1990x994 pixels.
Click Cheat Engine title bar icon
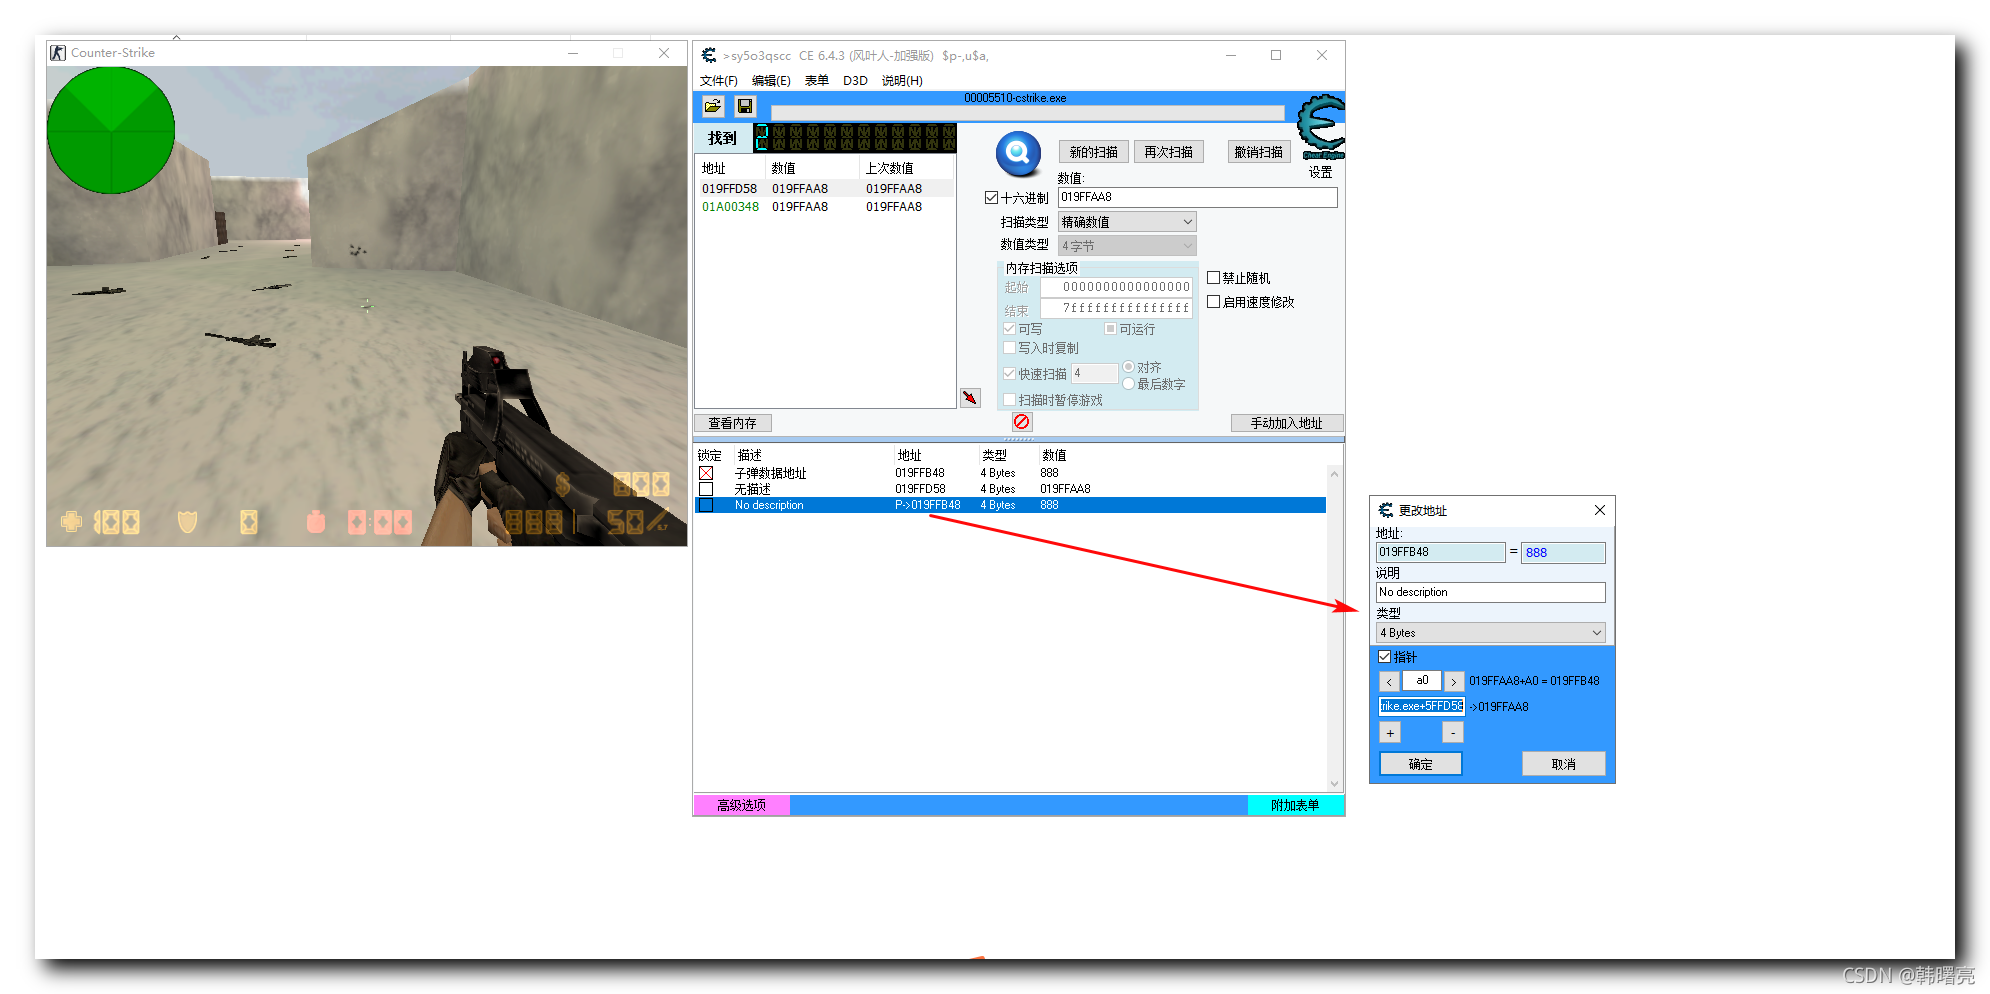(x=709, y=55)
